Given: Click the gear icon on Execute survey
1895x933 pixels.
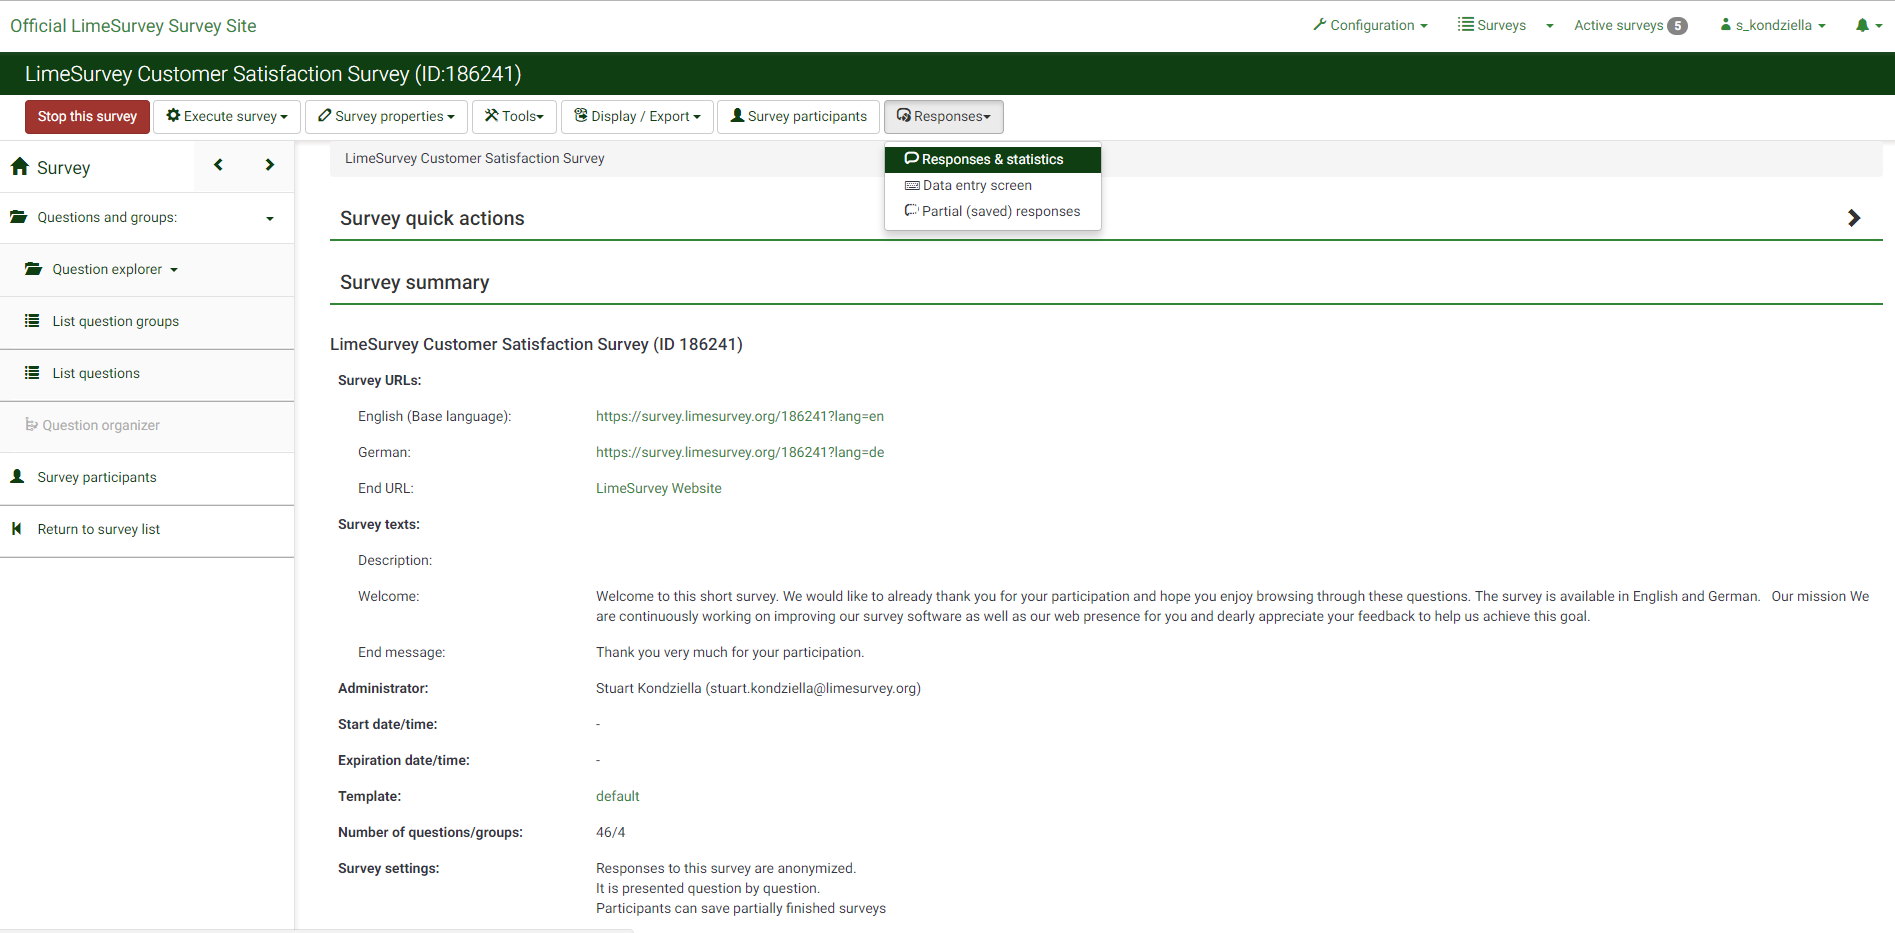Looking at the screenshot, I should [173, 116].
